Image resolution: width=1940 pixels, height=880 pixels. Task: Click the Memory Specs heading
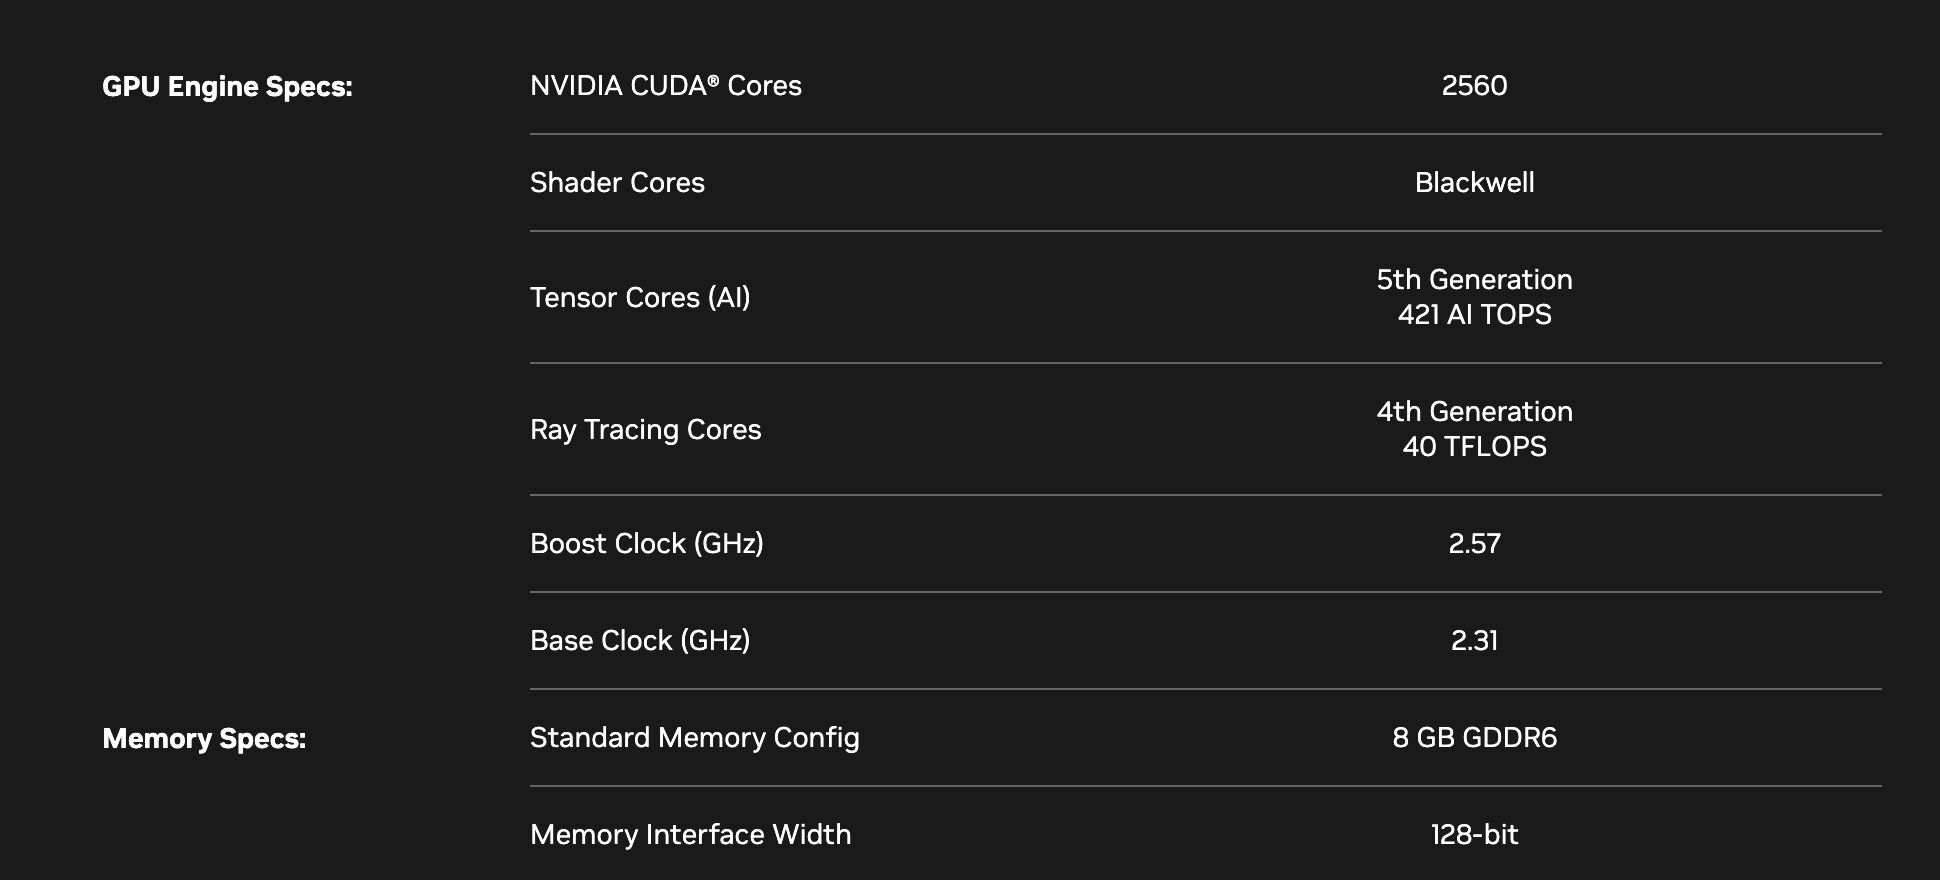coord(204,739)
